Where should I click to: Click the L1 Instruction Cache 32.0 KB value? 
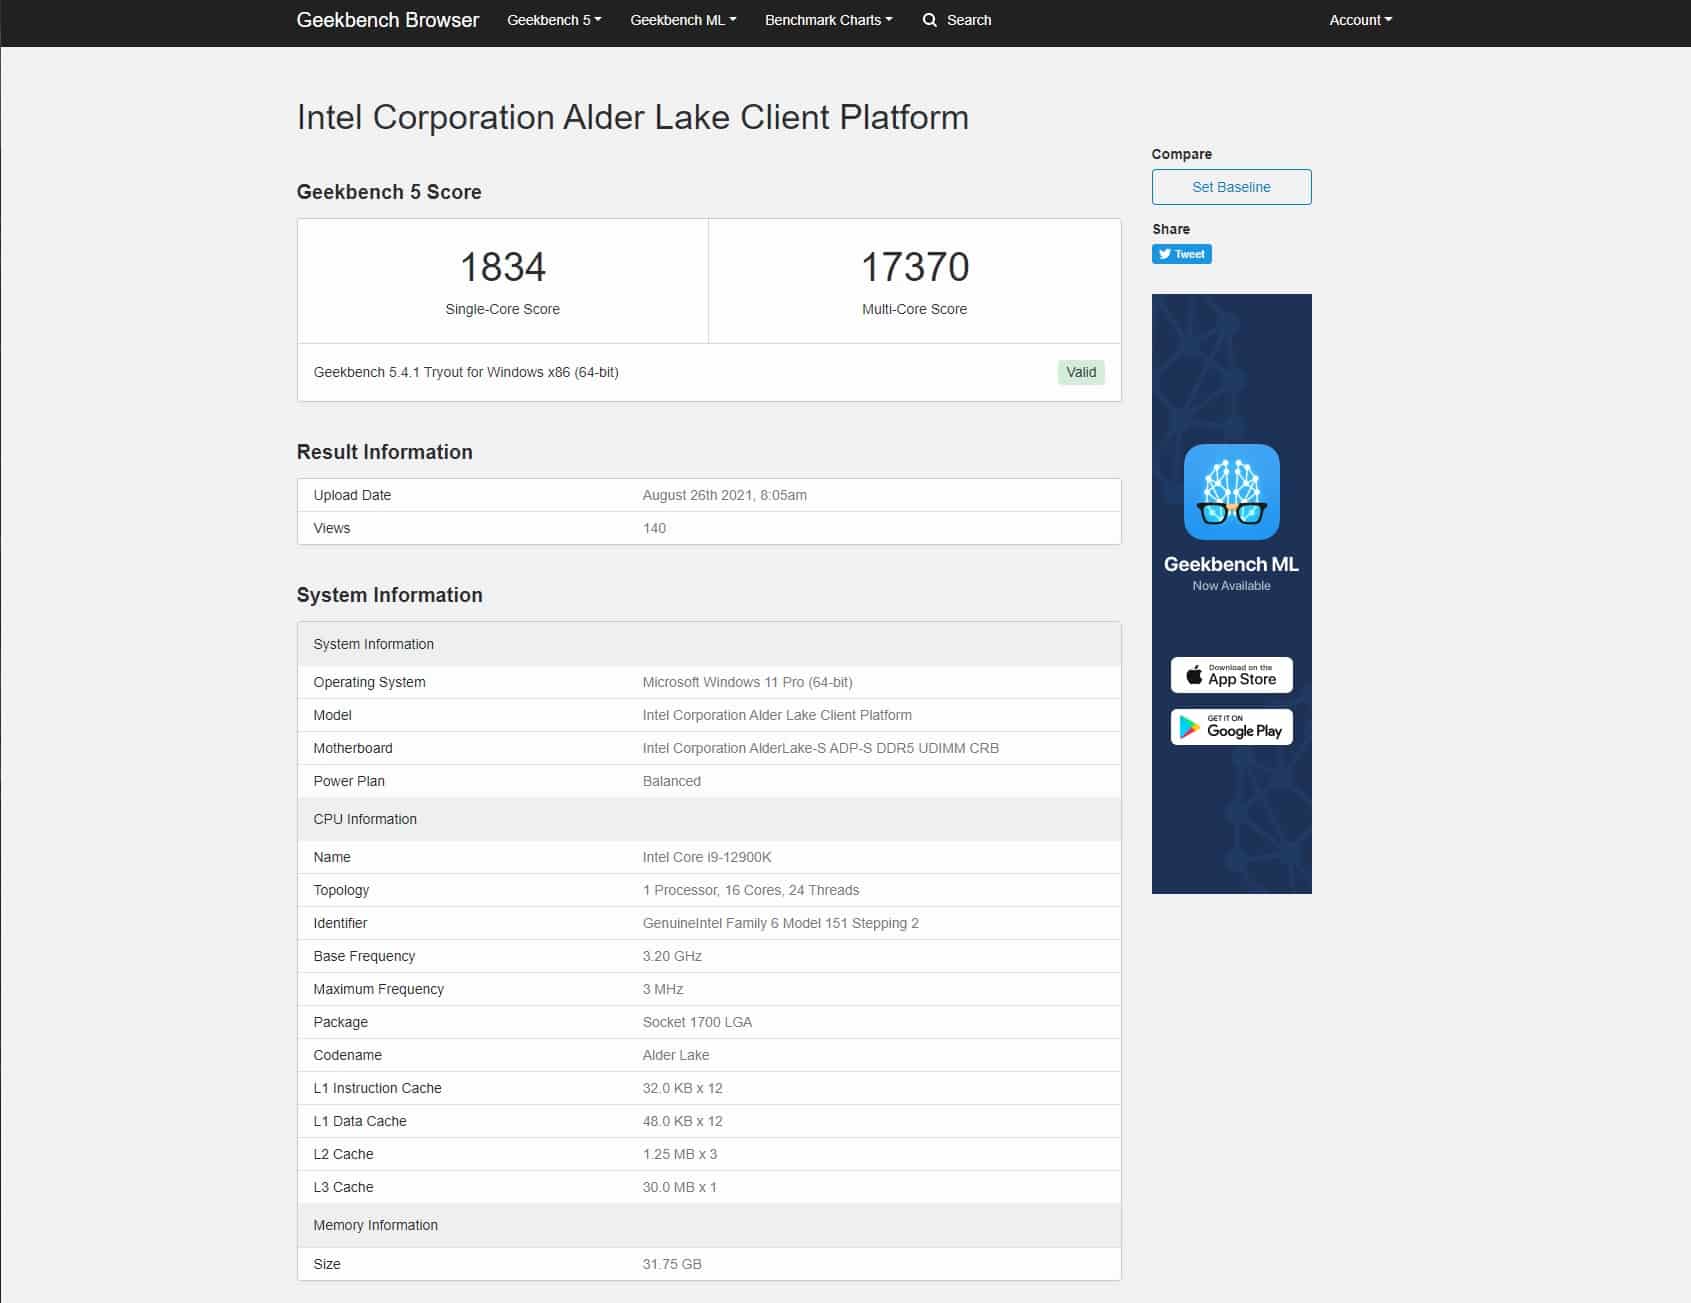(x=682, y=1088)
